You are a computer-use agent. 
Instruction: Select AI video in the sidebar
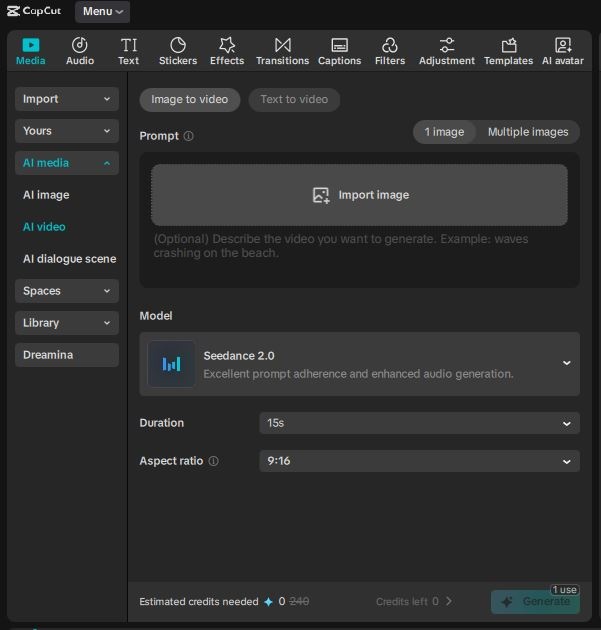pos(44,227)
